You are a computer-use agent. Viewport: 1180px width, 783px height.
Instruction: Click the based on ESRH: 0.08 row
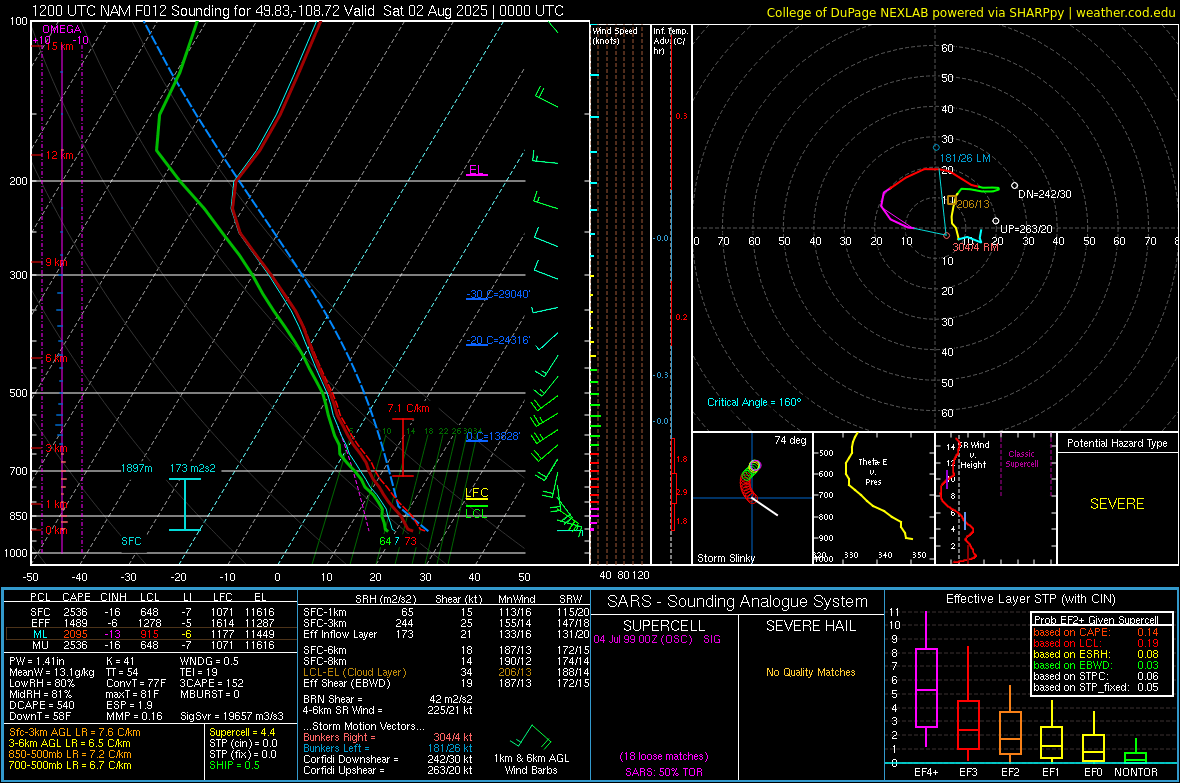(1096, 654)
